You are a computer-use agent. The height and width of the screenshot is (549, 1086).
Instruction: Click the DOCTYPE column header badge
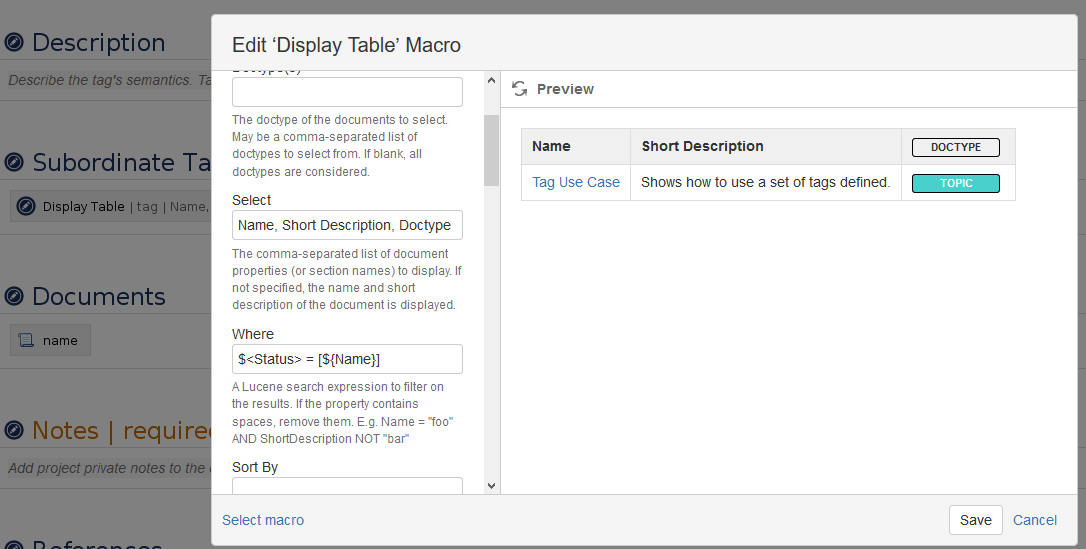click(x=956, y=147)
